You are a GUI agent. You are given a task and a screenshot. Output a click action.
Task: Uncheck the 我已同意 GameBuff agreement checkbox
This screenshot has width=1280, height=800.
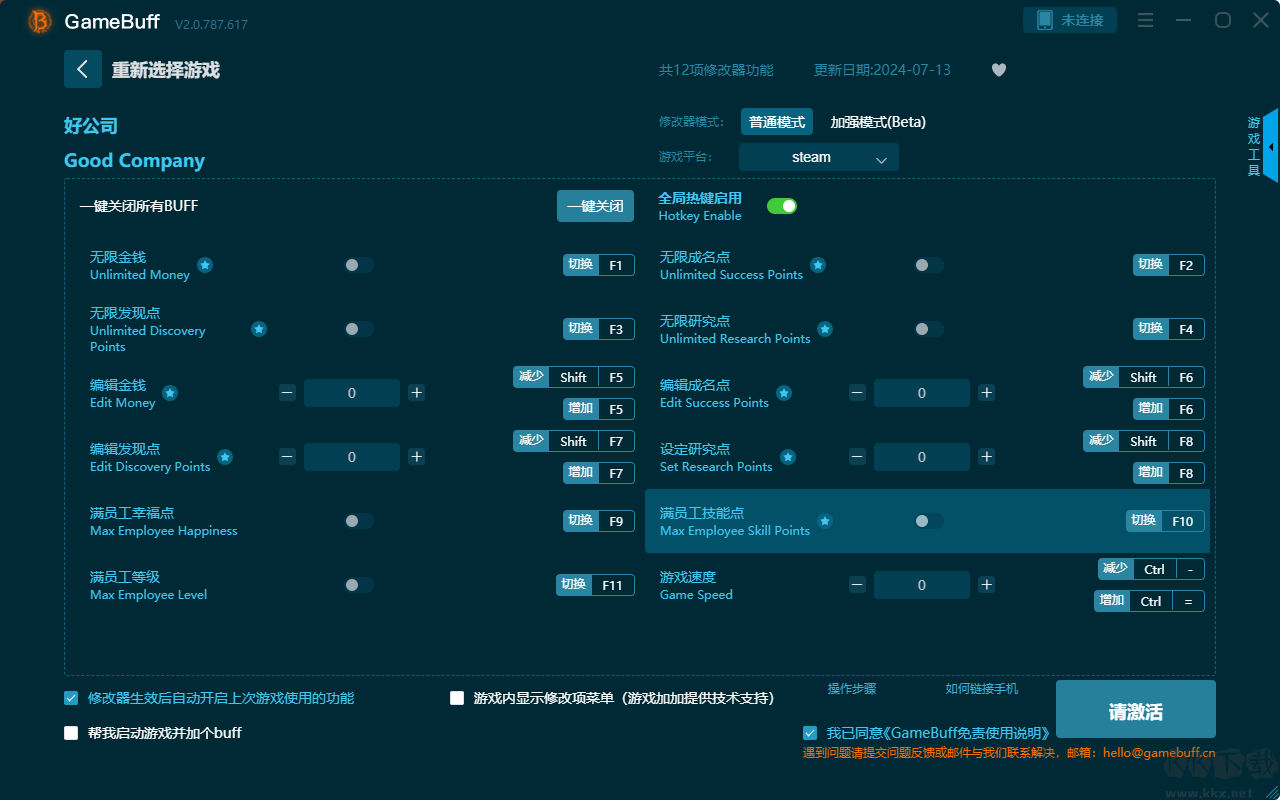click(810, 733)
